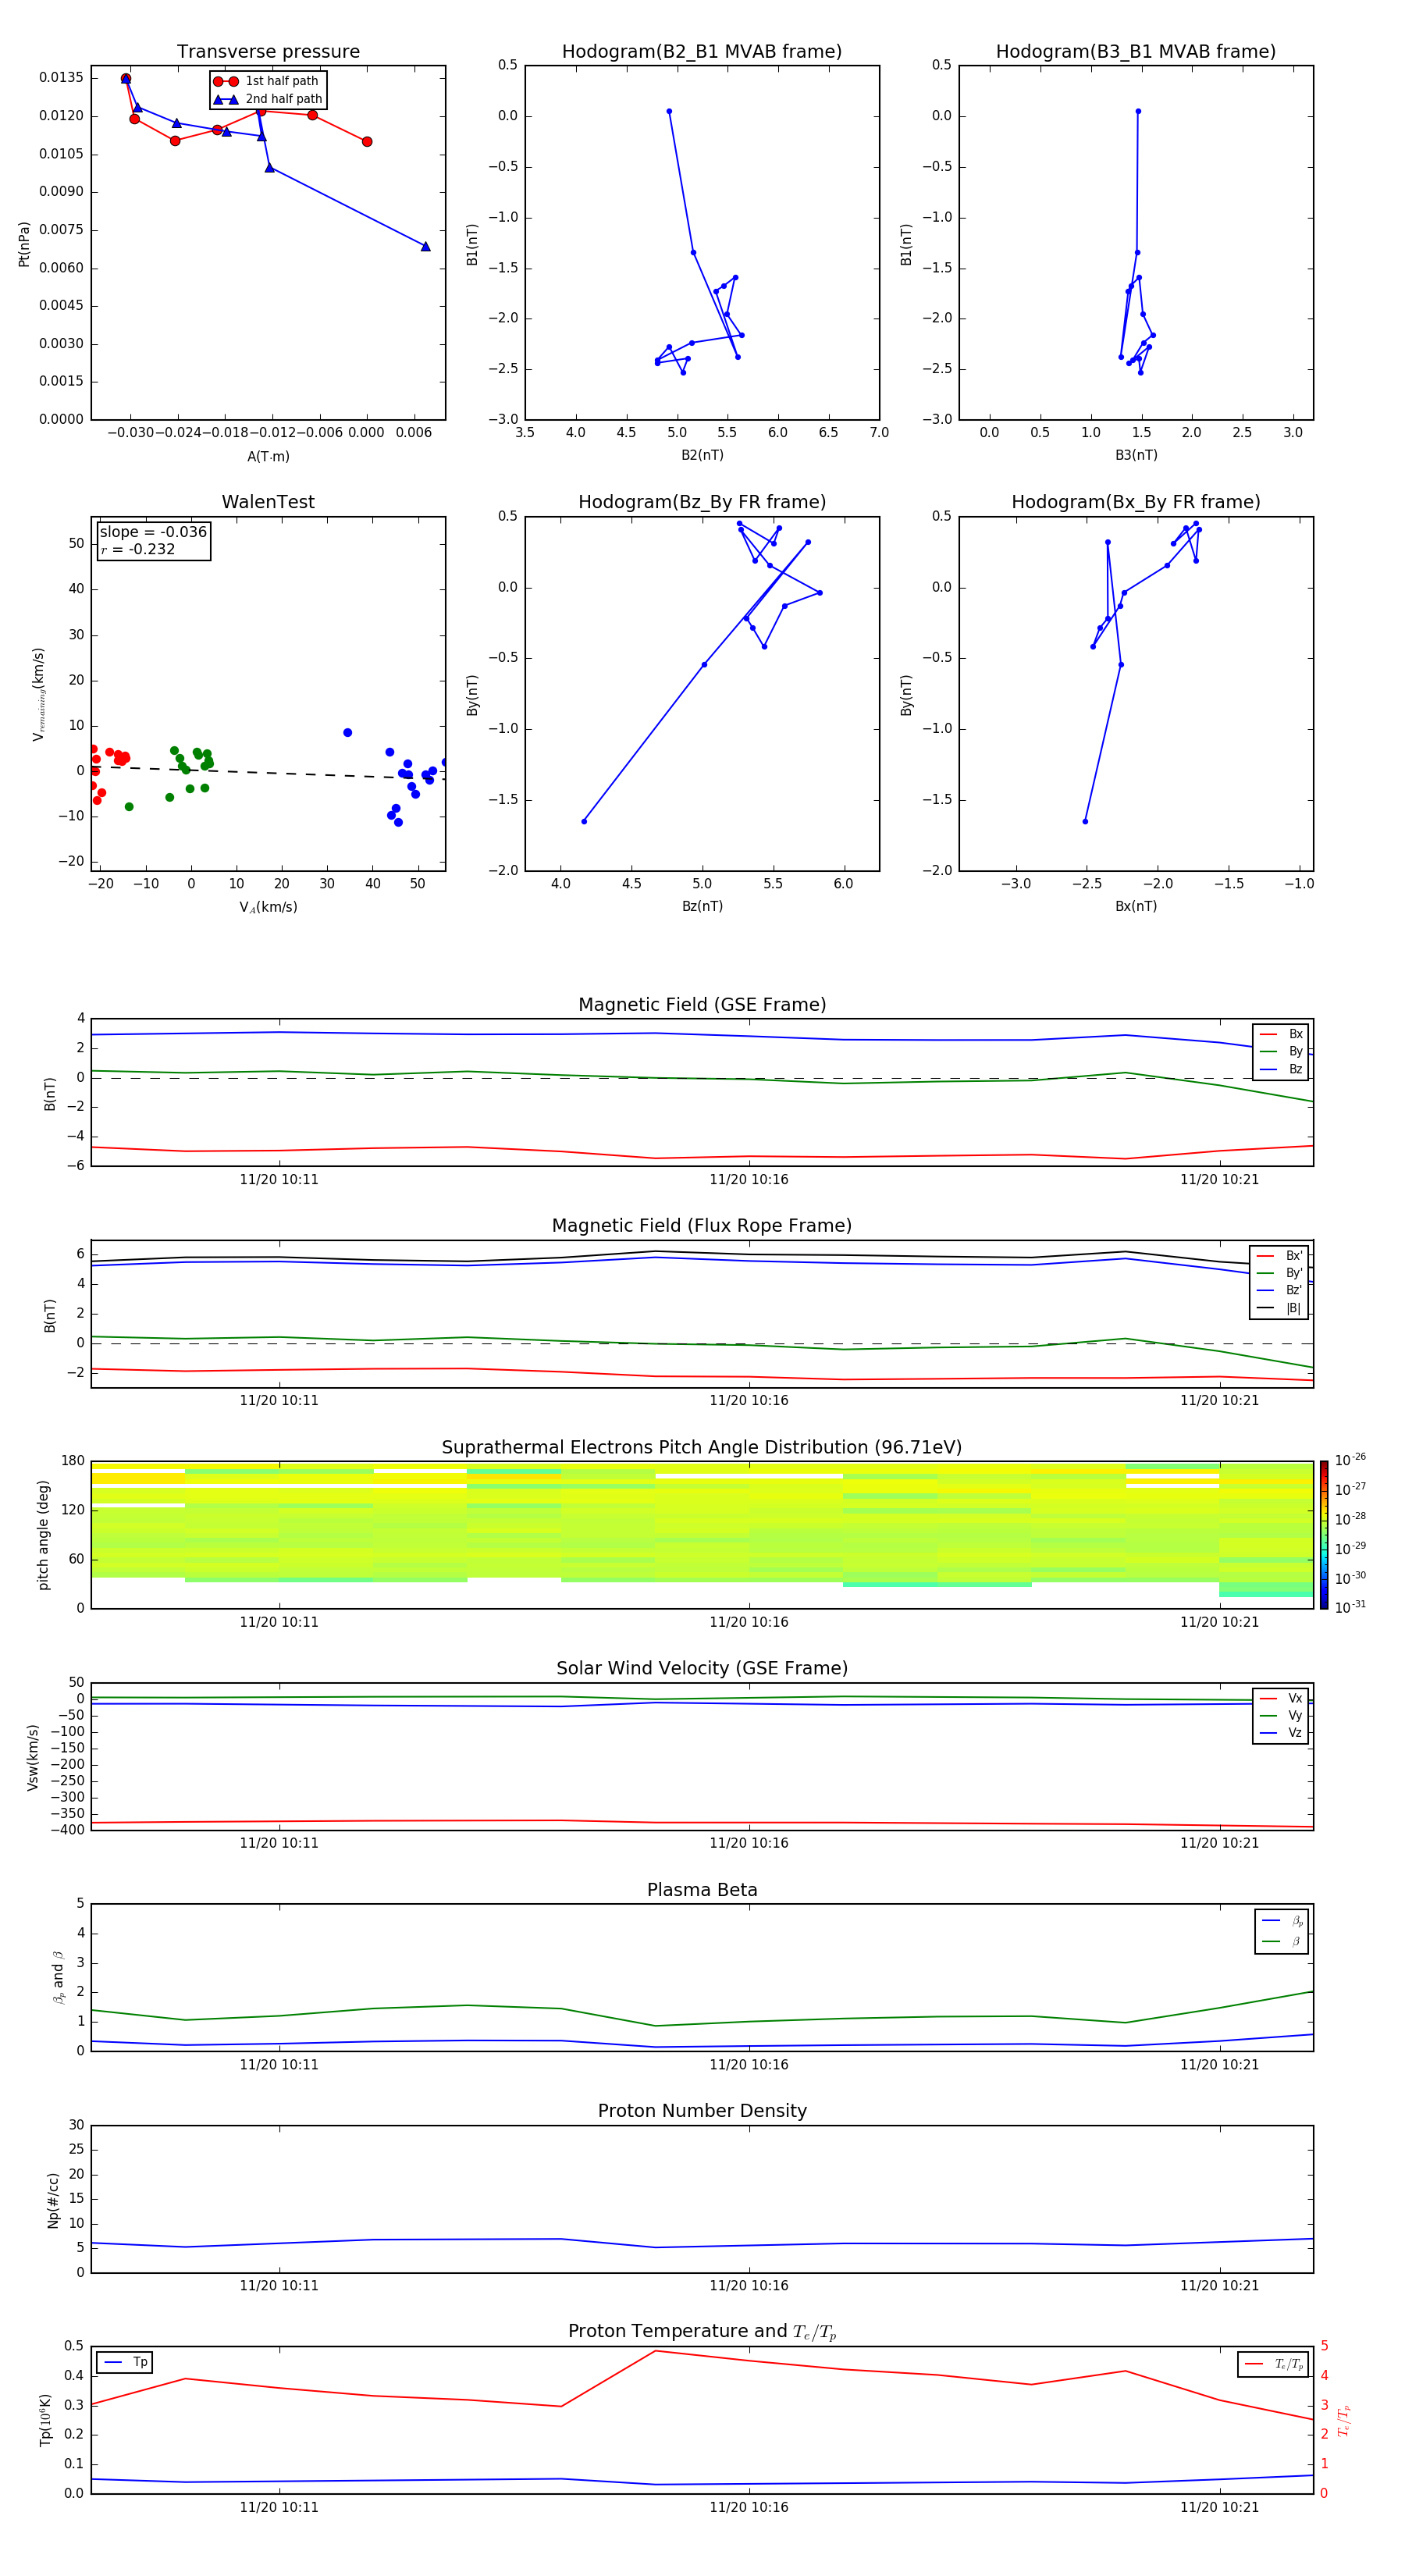Screen dimensions: 1405x2576
Task: Click the 'Suprathermal Electrons Pitch Angle Distribution' title
Action: click(x=702, y=1448)
